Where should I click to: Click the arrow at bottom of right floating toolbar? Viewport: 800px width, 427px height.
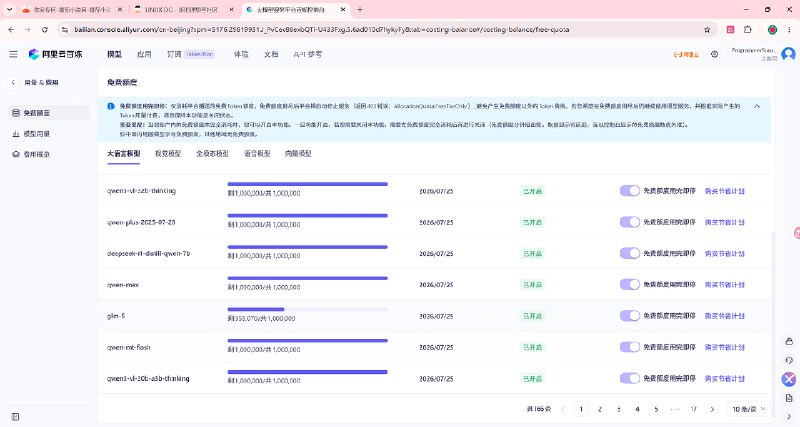click(x=789, y=417)
